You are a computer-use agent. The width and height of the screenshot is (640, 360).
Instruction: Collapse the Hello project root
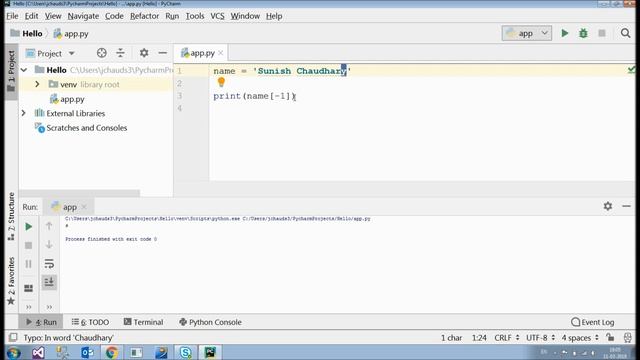coord(24,70)
